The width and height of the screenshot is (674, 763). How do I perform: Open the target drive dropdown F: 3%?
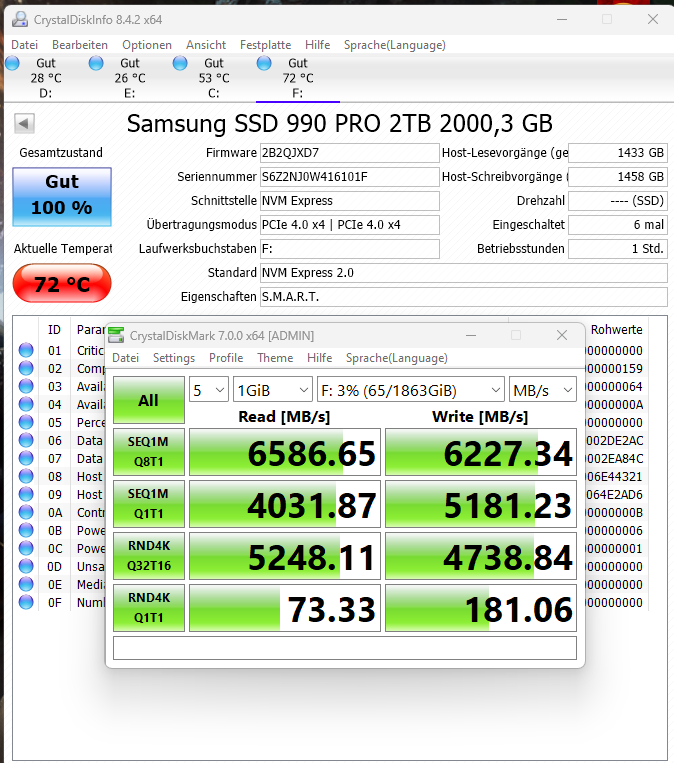pyautogui.click(x=411, y=390)
